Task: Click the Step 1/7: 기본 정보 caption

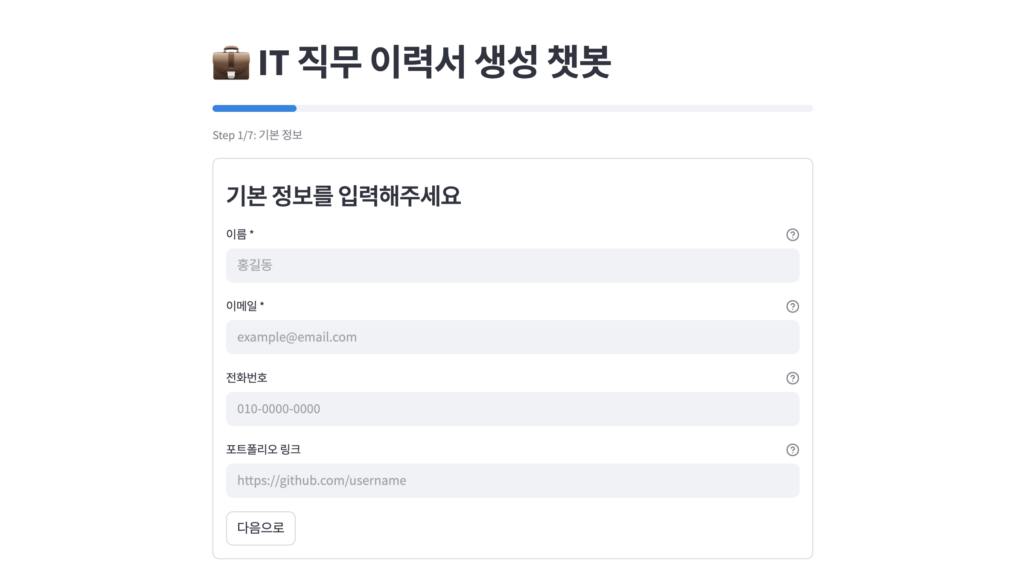Action: (257, 135)
